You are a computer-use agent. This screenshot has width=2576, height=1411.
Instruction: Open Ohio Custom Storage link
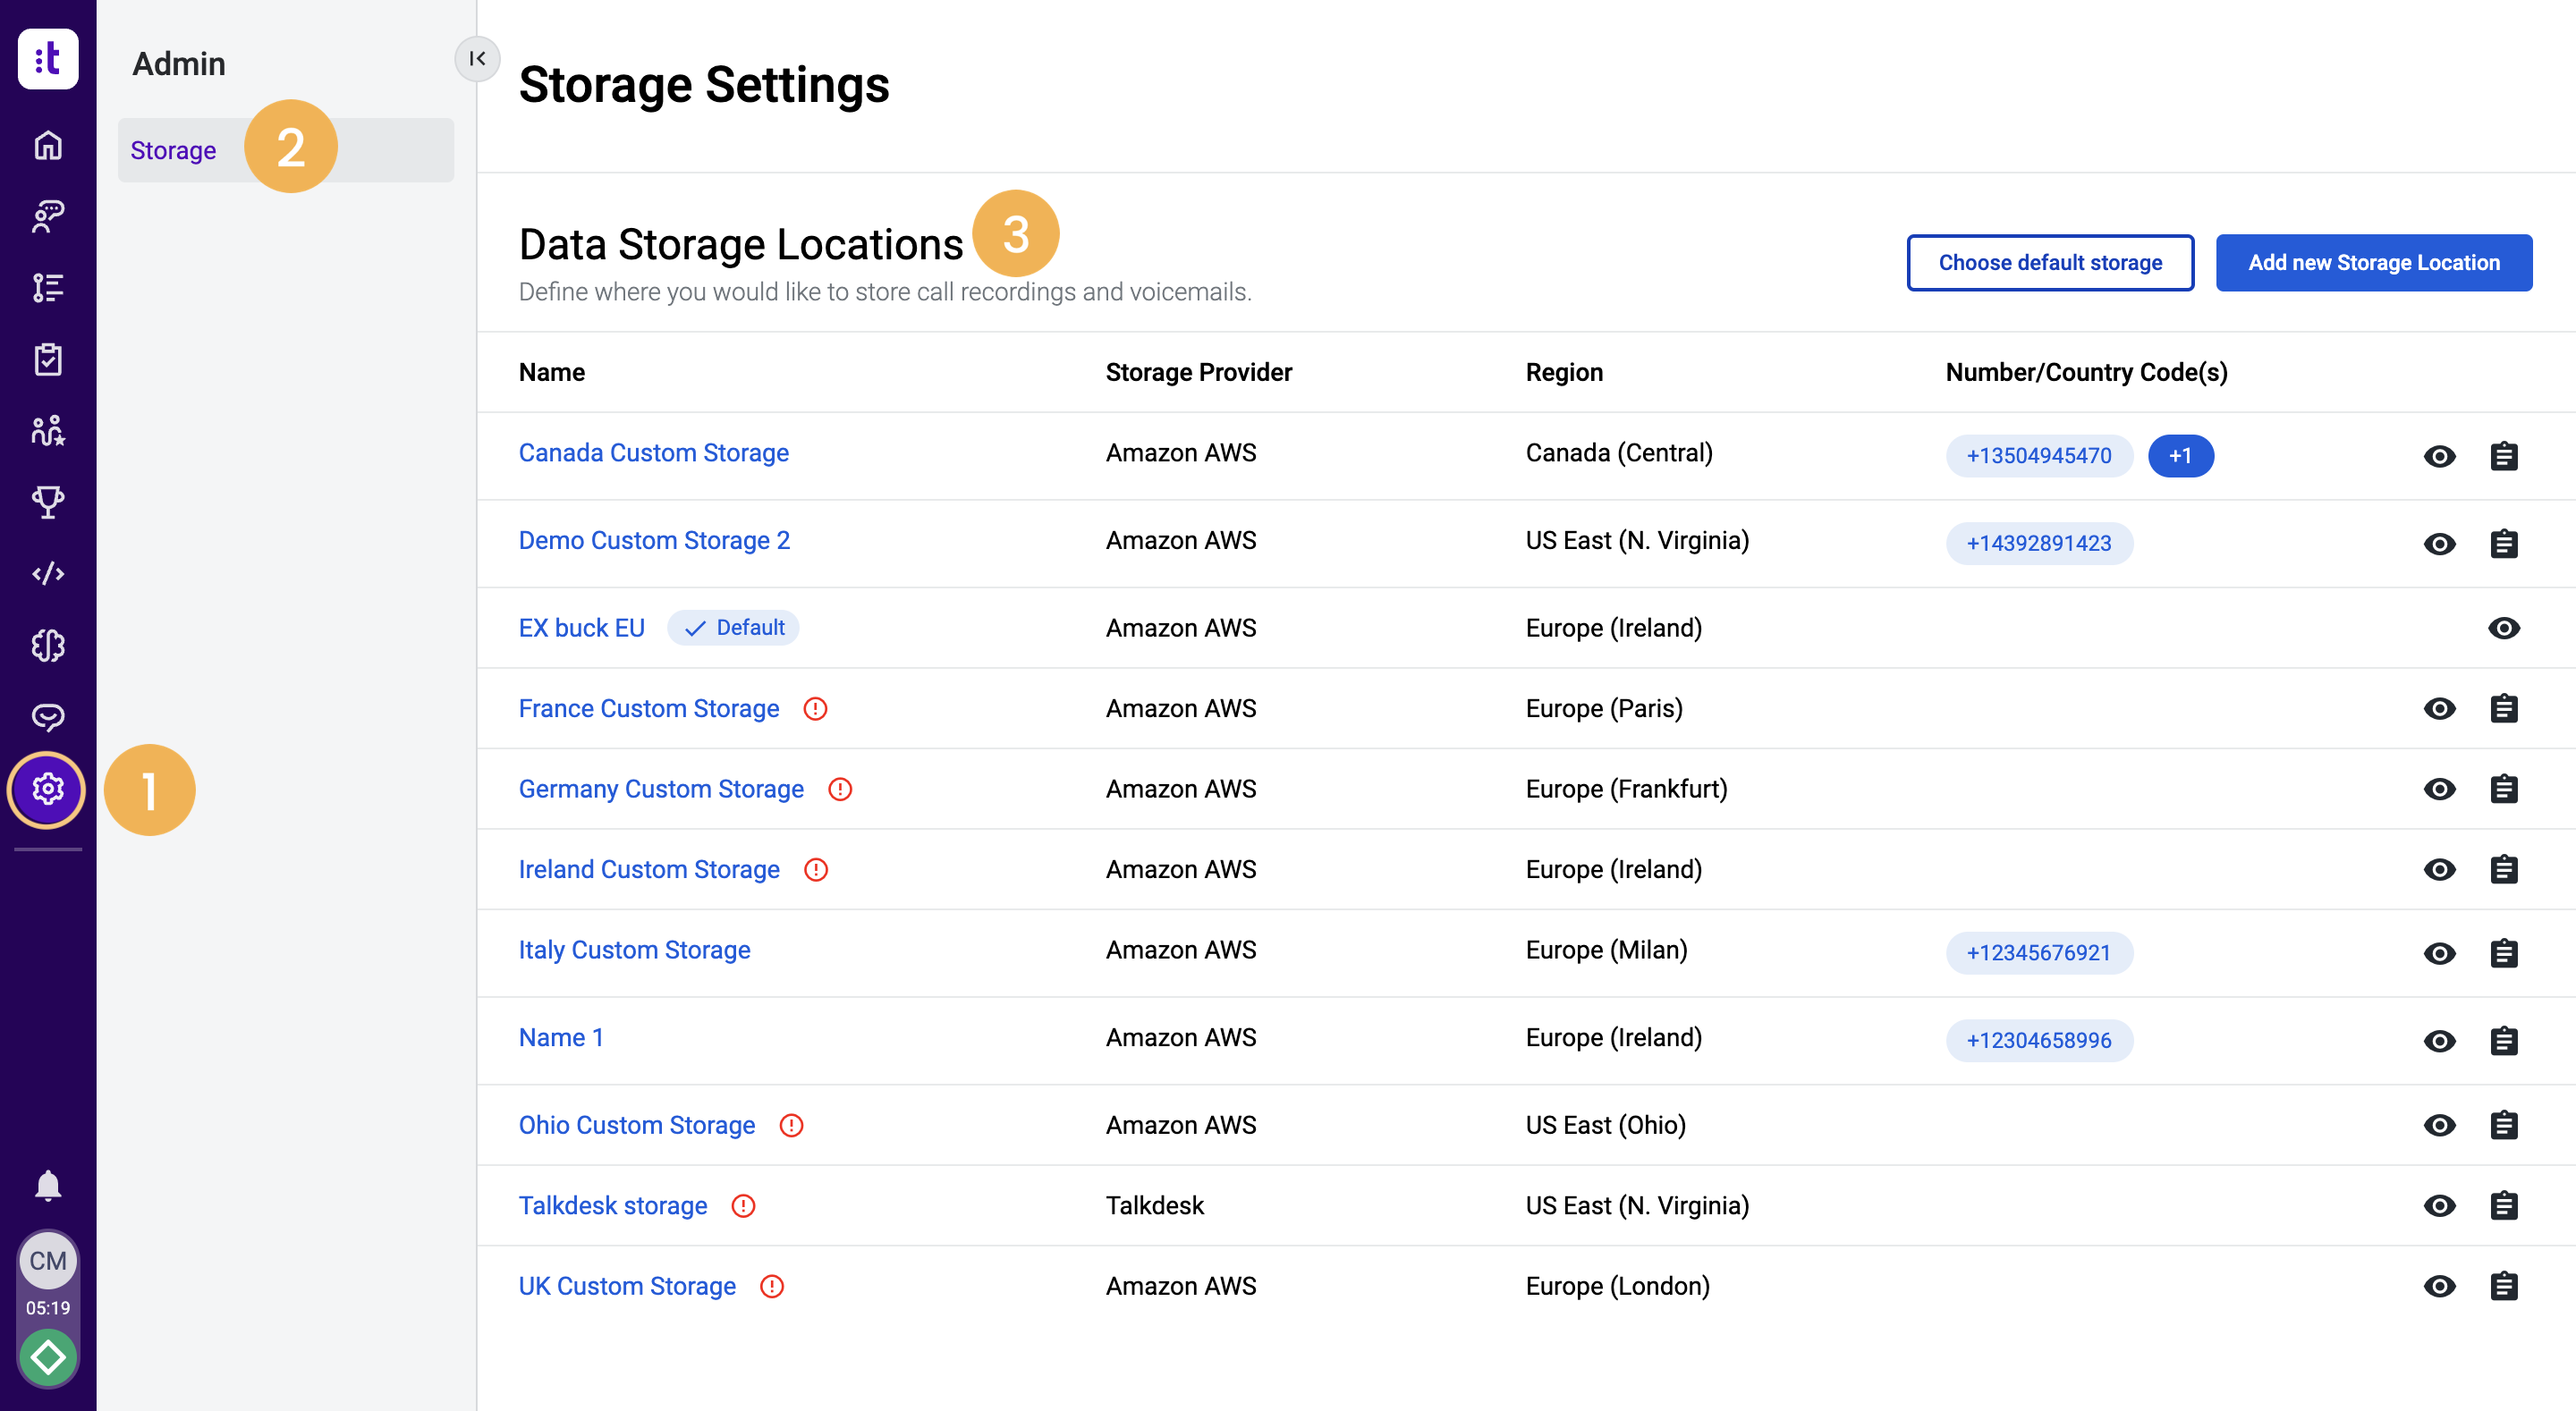pos(637,1126)
